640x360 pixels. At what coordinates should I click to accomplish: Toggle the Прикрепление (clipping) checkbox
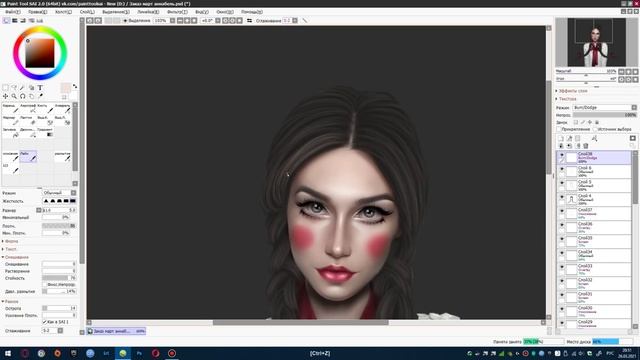pyautogui.click(x=560, y=129)
